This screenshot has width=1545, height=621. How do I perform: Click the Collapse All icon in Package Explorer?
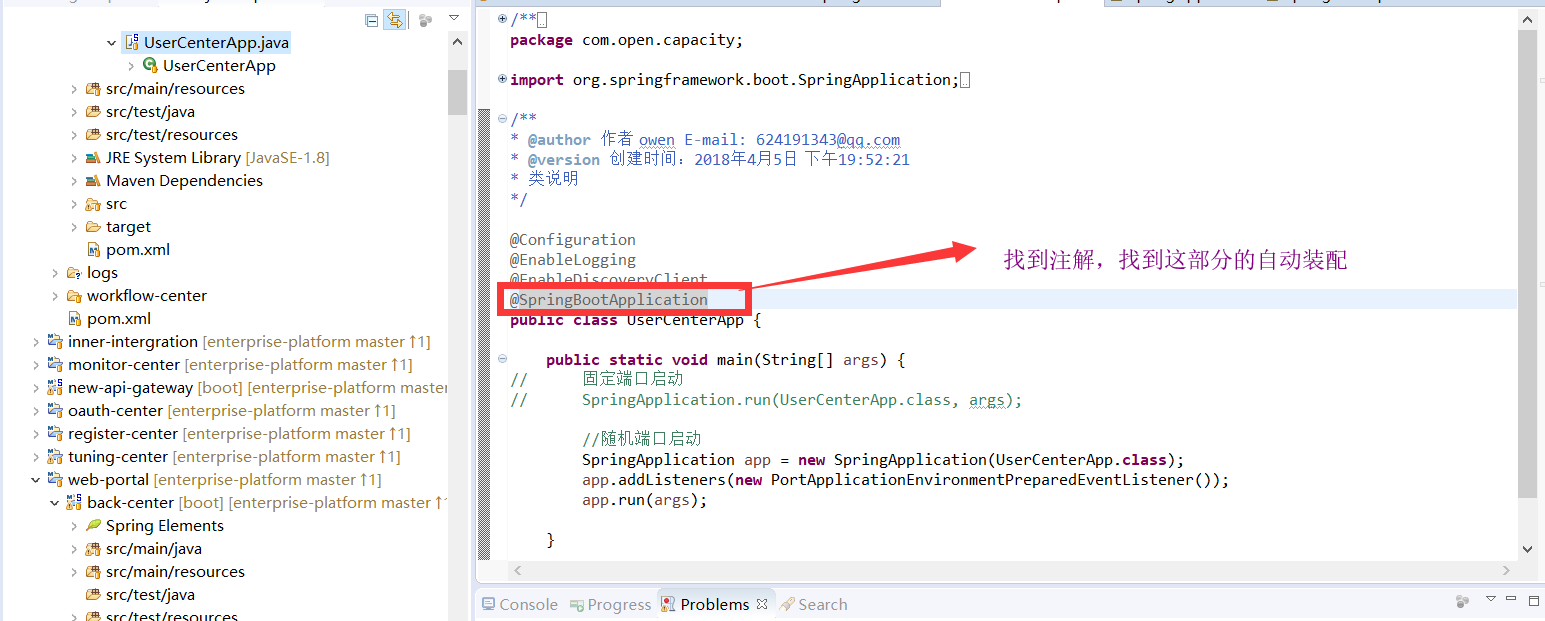coord(372,20)
